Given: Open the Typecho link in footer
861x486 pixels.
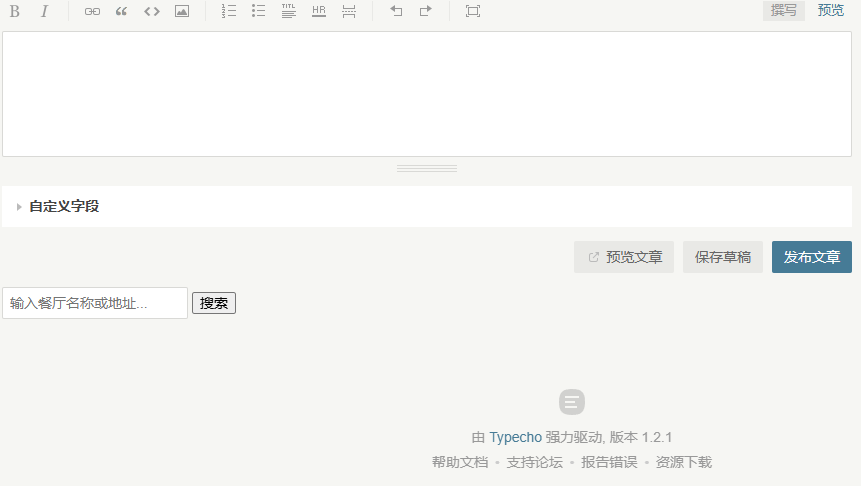Looking at the screenshot, I should (516, 438).
